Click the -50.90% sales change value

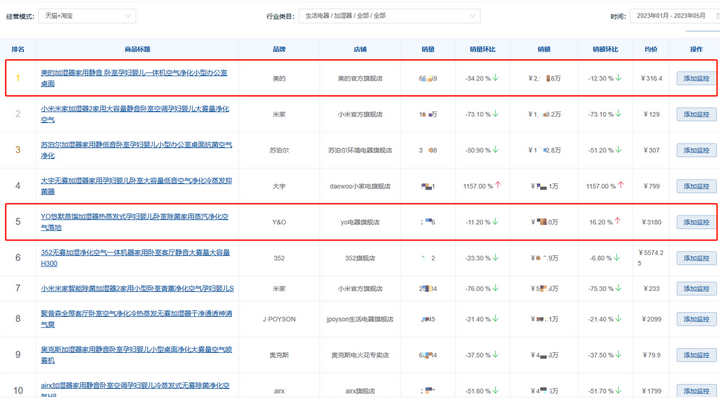(478, 150)
